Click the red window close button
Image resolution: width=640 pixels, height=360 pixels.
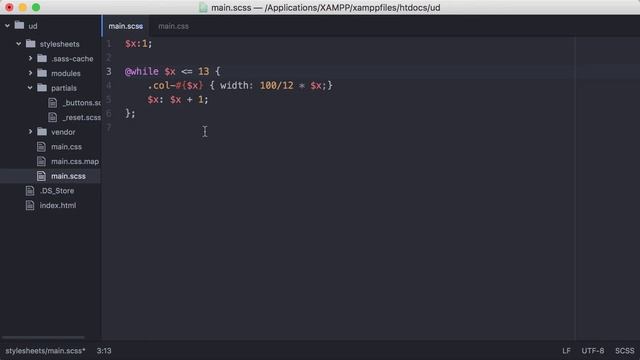[9, 7]
